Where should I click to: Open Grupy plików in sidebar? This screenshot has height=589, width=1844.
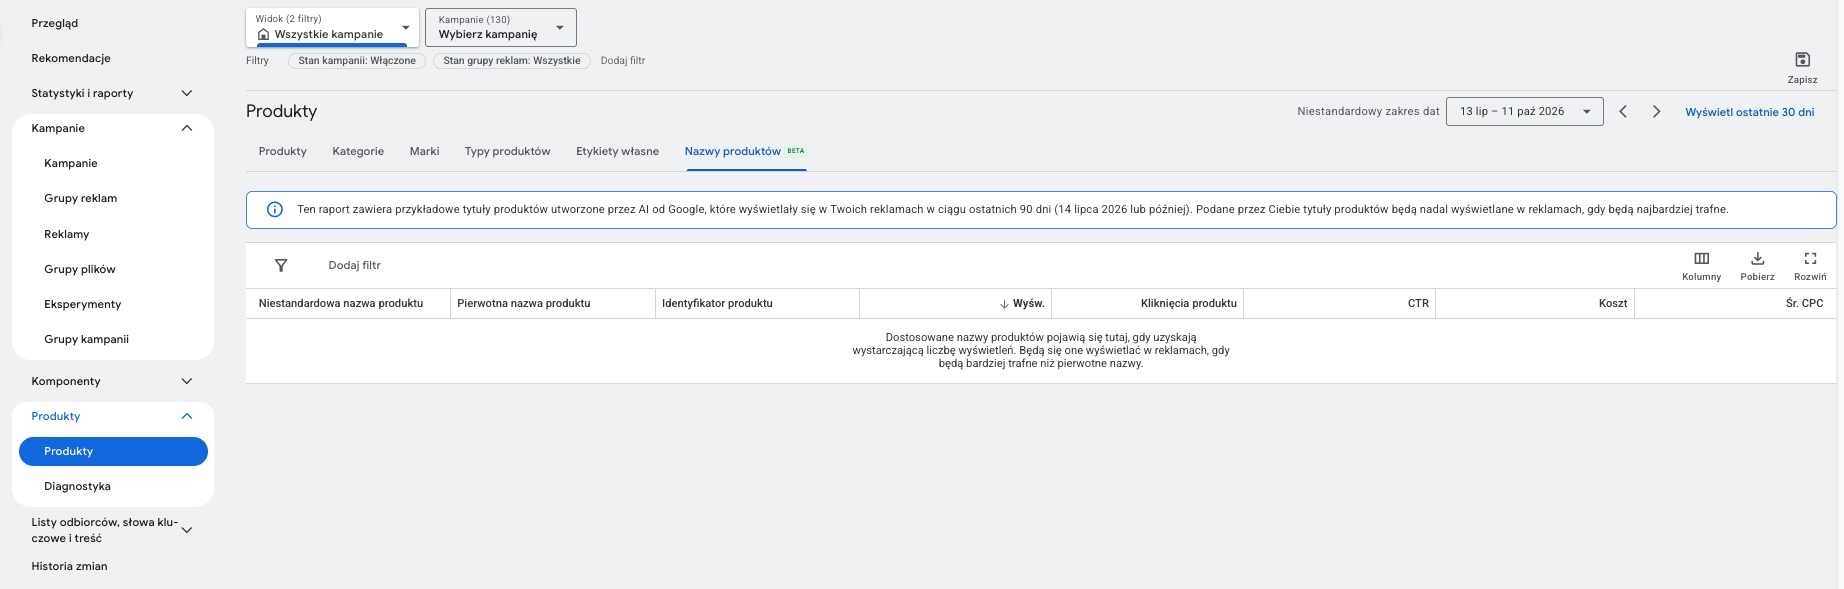80,269
